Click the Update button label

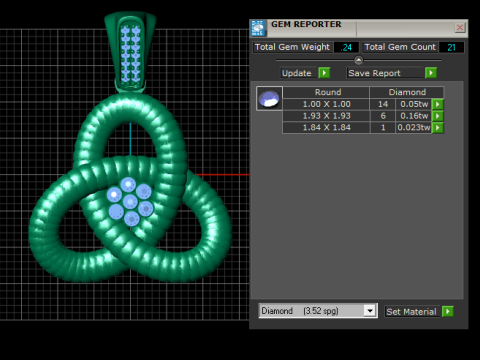(x=297, y=73)
